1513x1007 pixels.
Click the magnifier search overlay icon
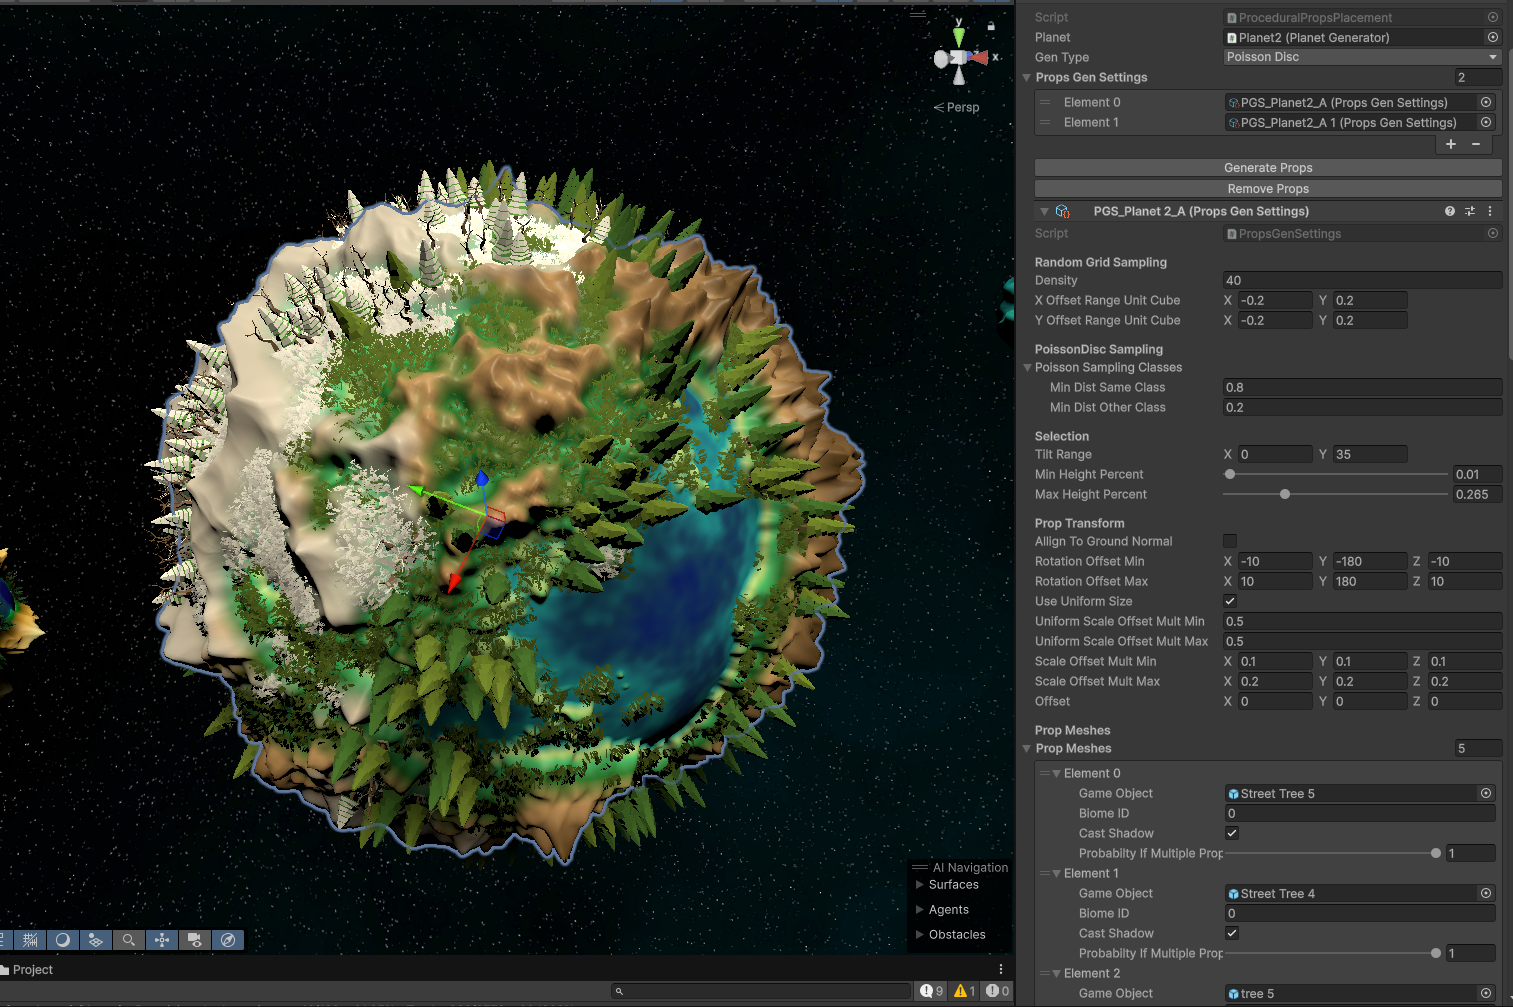point(128,940)
